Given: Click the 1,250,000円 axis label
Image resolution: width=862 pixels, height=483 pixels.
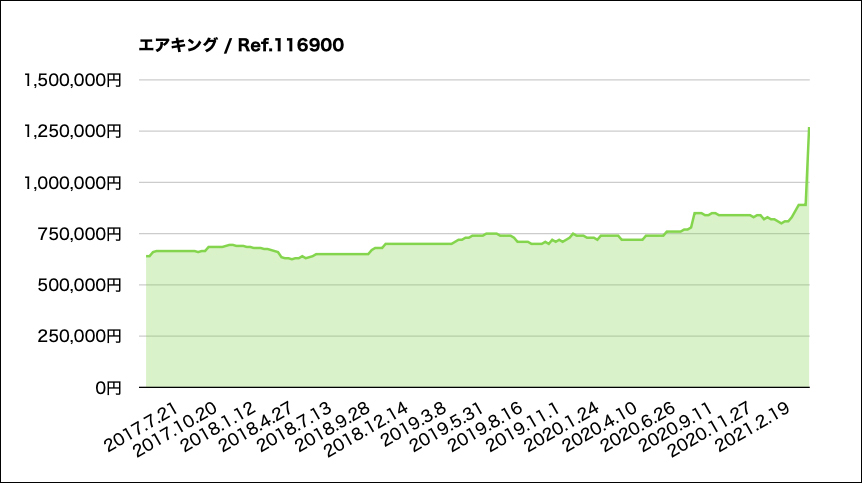Looking at the screenshot, I should coord(72,131).
